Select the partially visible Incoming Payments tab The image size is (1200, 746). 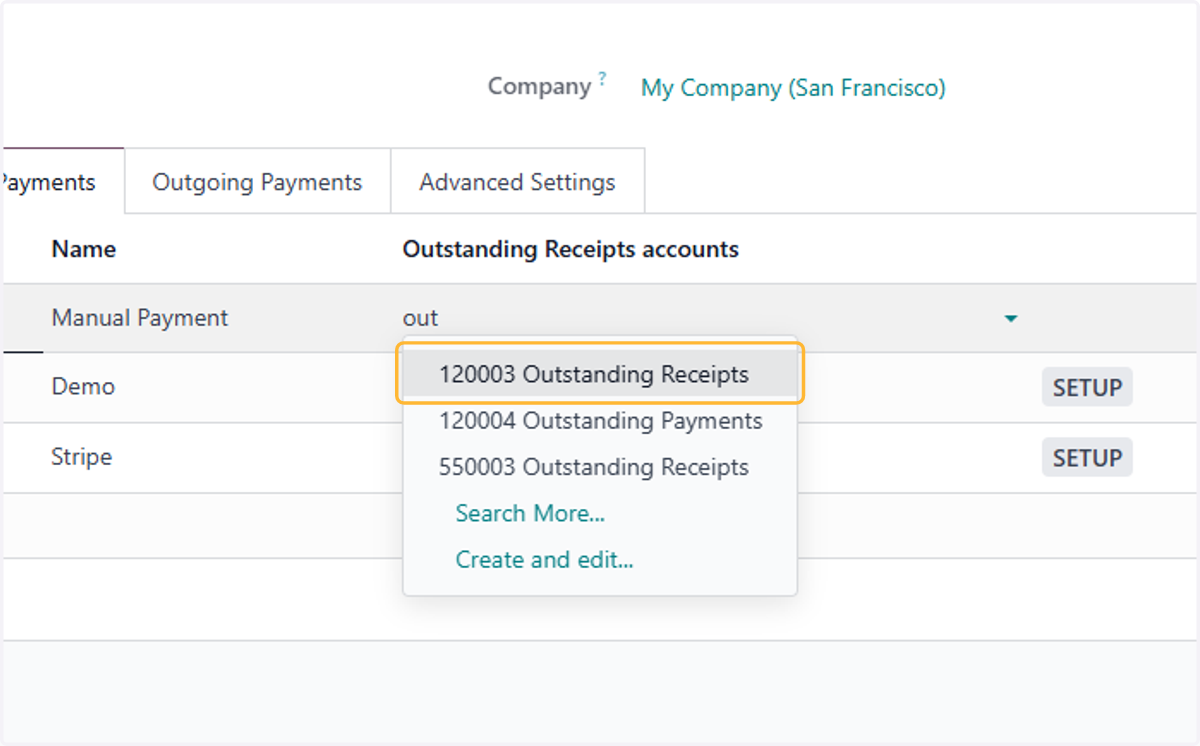tap(62, 182)
